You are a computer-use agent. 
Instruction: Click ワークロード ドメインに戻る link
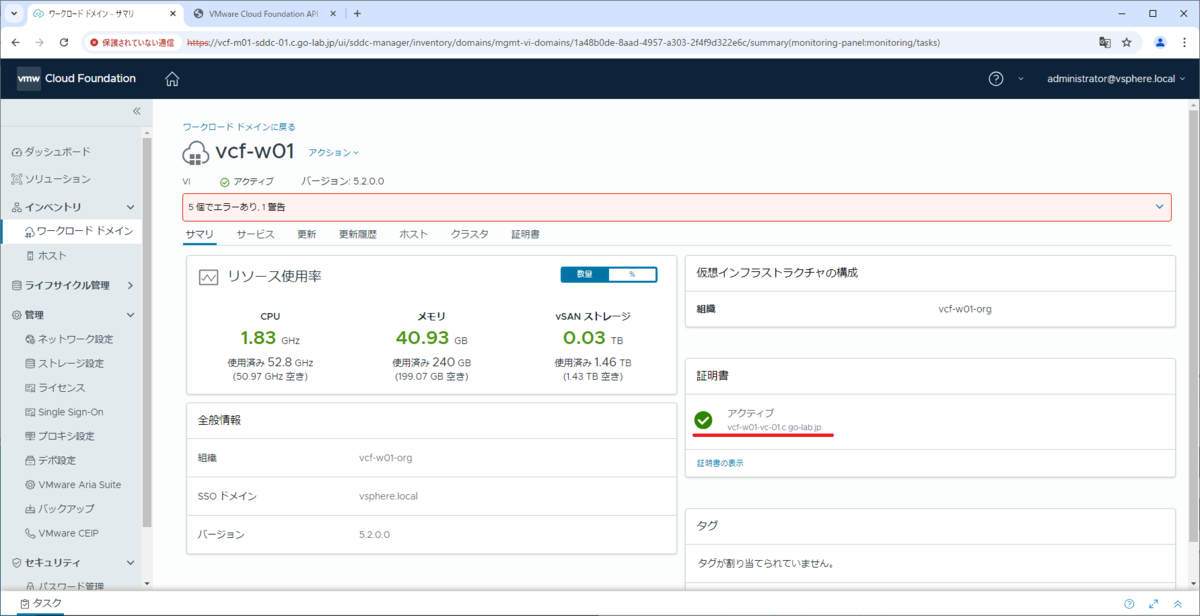[x=239, y=127]
